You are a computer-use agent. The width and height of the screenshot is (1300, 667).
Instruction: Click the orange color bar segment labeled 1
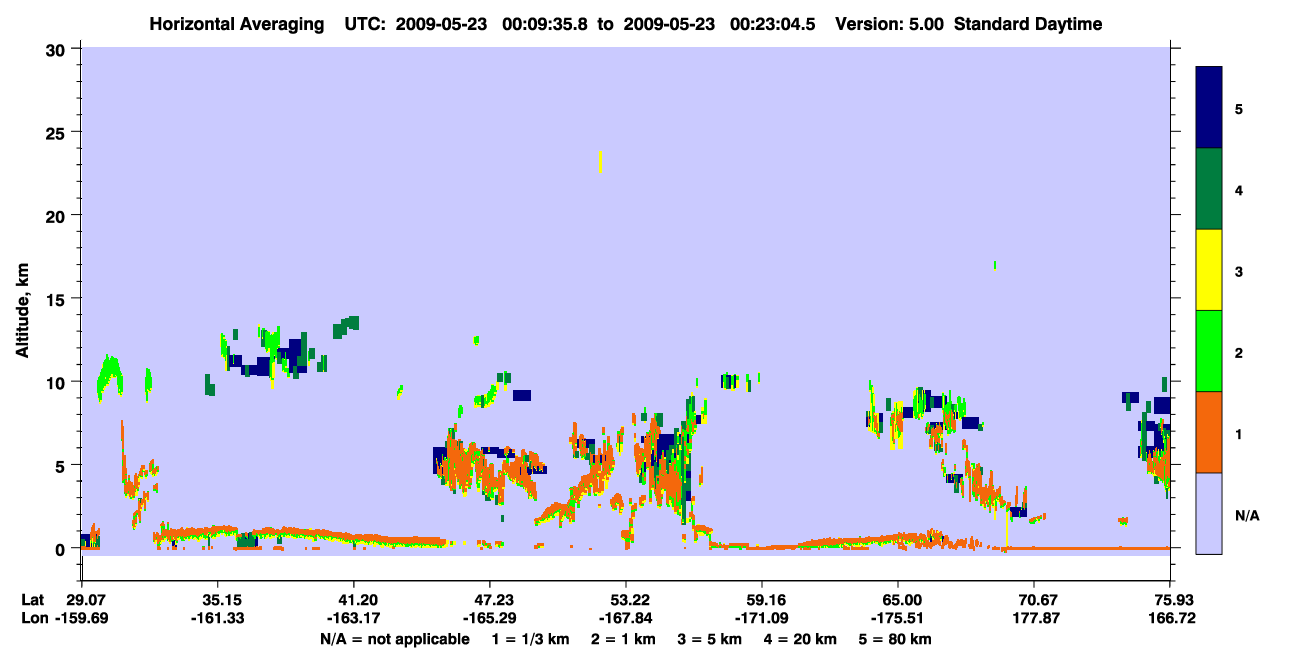point(1209,432)
